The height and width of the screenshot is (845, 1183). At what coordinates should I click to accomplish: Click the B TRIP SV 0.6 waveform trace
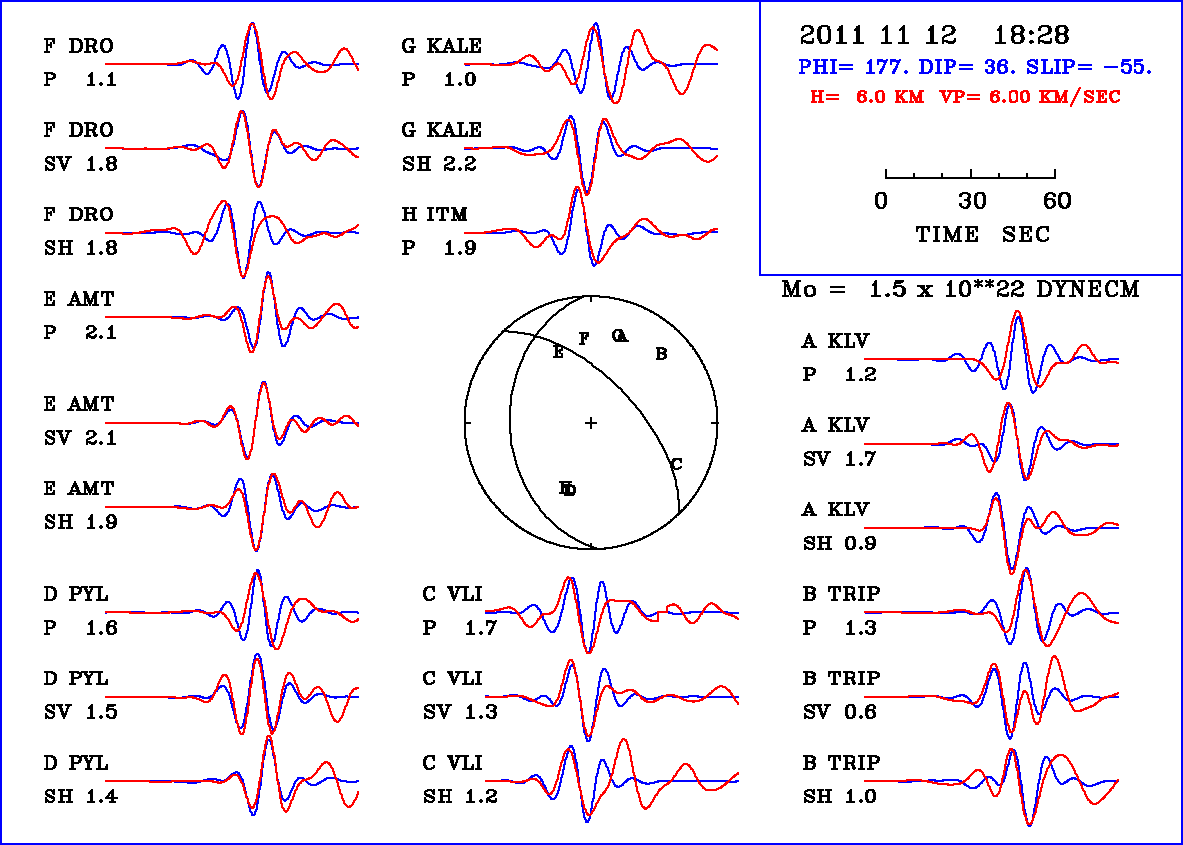(991, 696)
